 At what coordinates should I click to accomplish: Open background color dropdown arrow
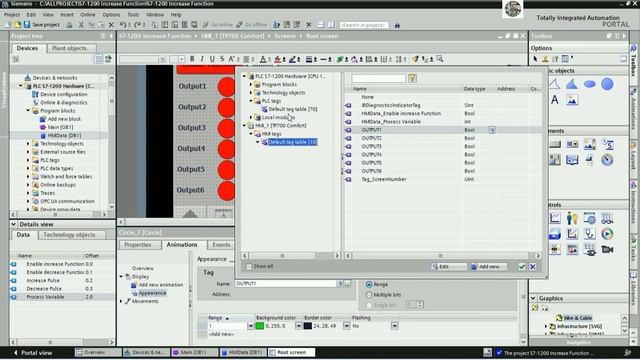[299, 326]
